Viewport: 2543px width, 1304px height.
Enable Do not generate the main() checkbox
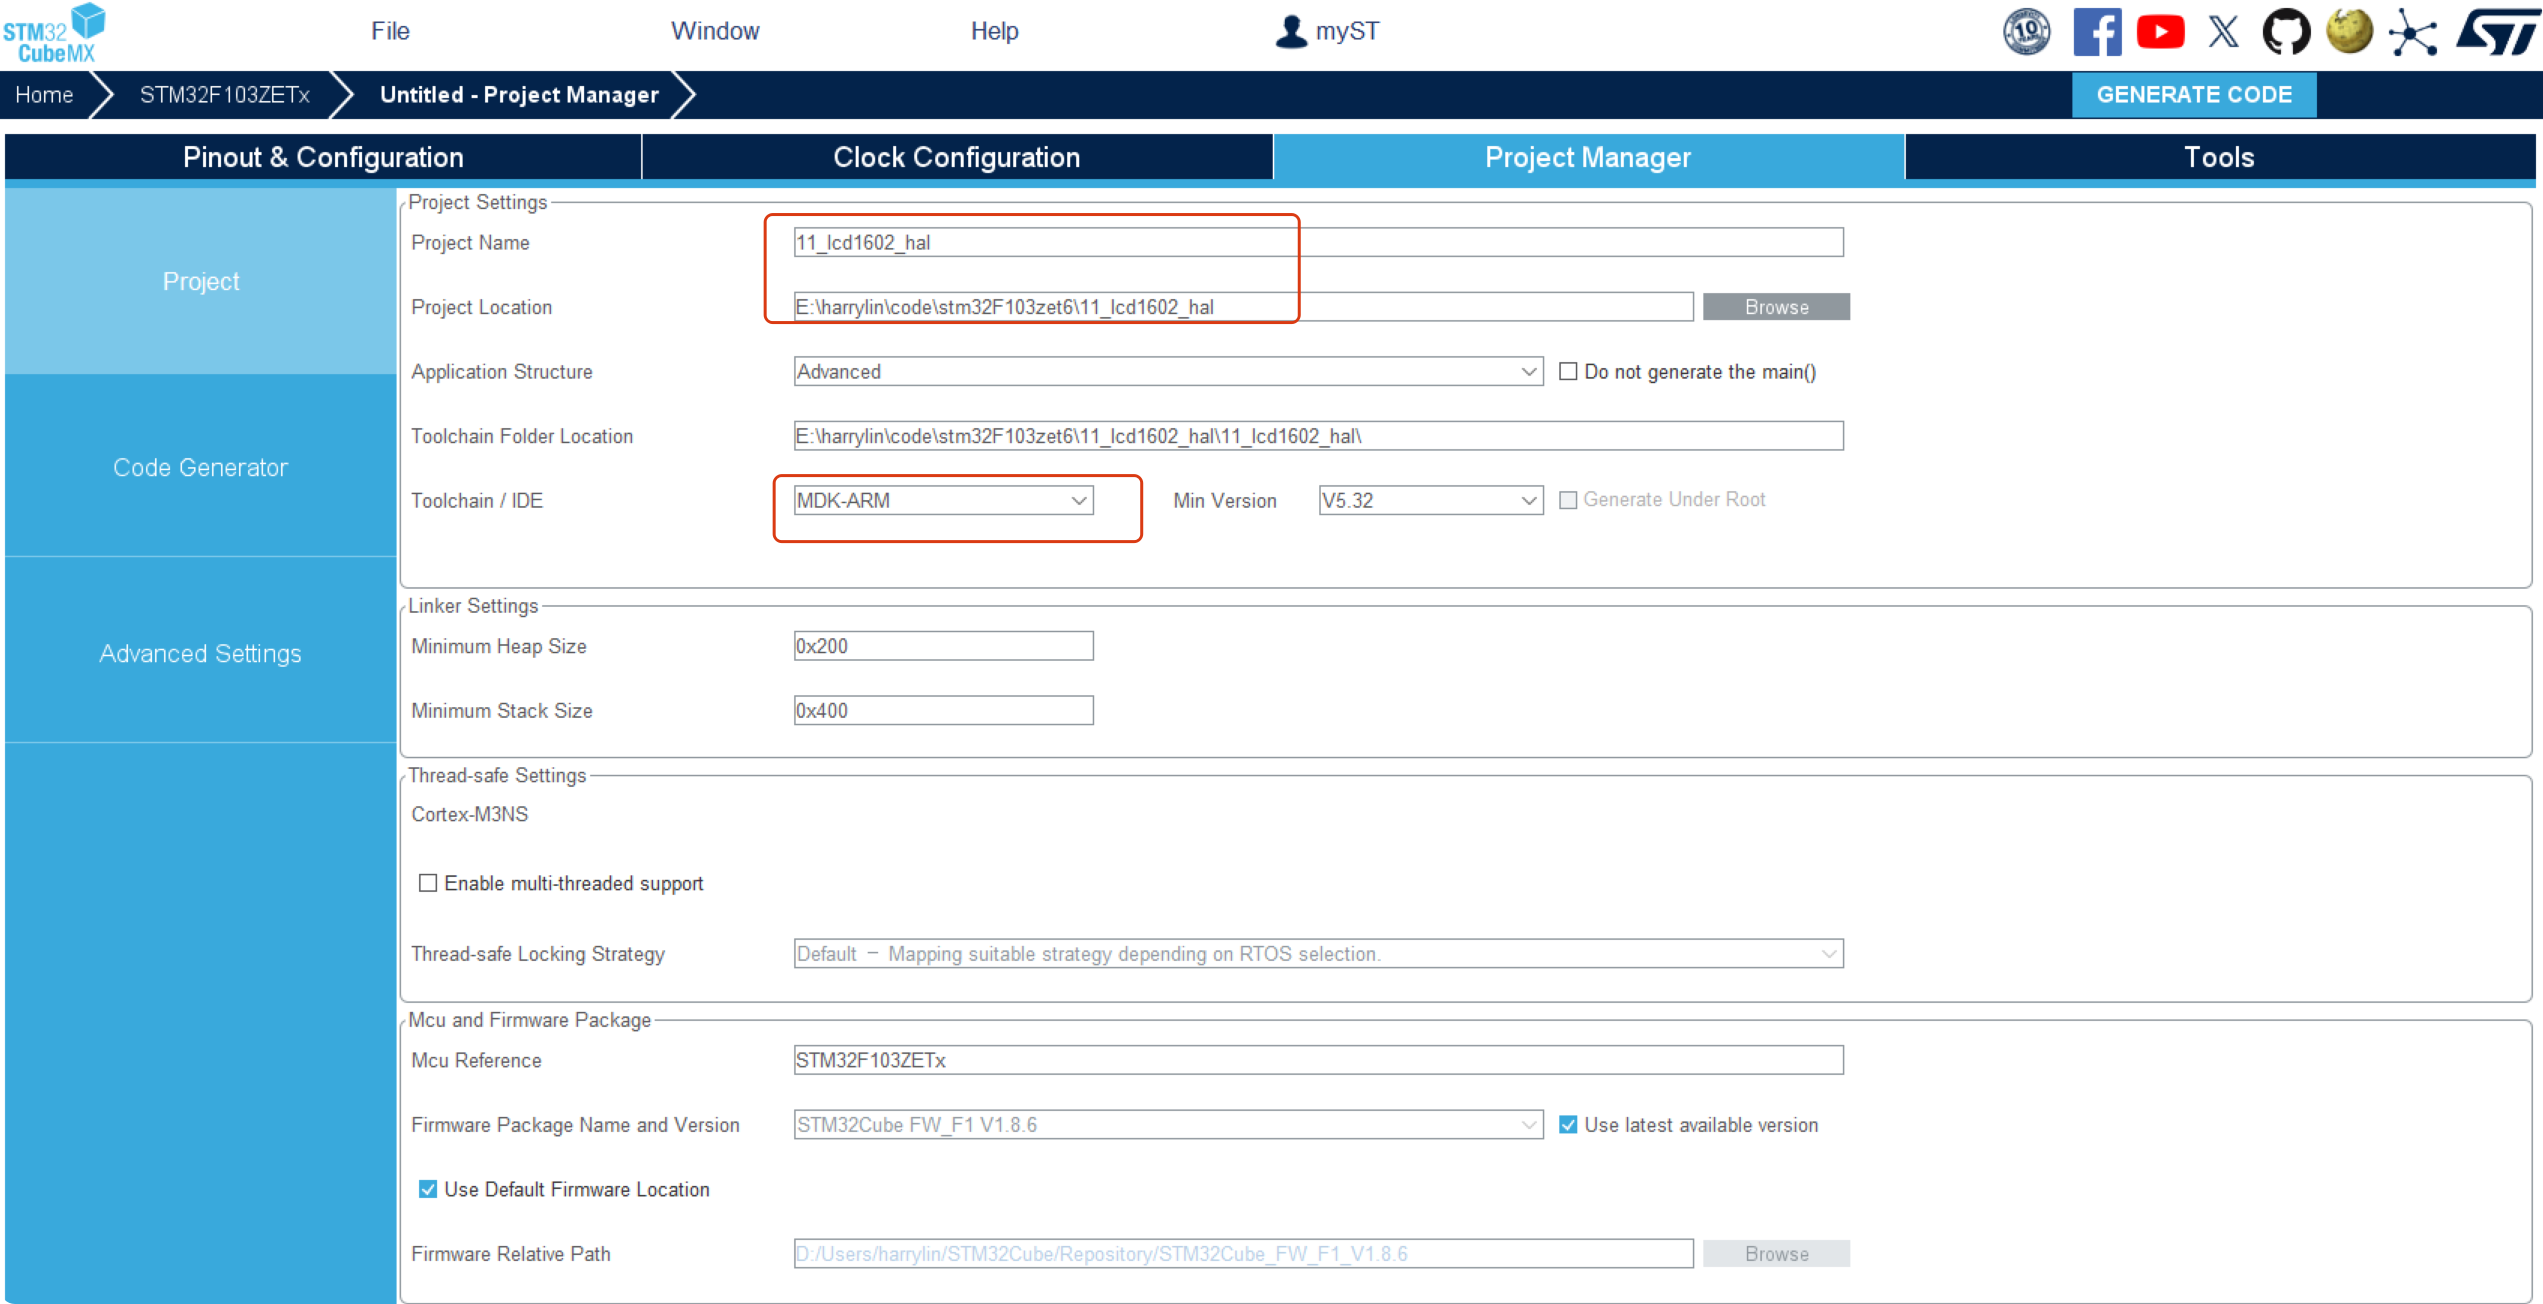click(x=1568, y=372)
